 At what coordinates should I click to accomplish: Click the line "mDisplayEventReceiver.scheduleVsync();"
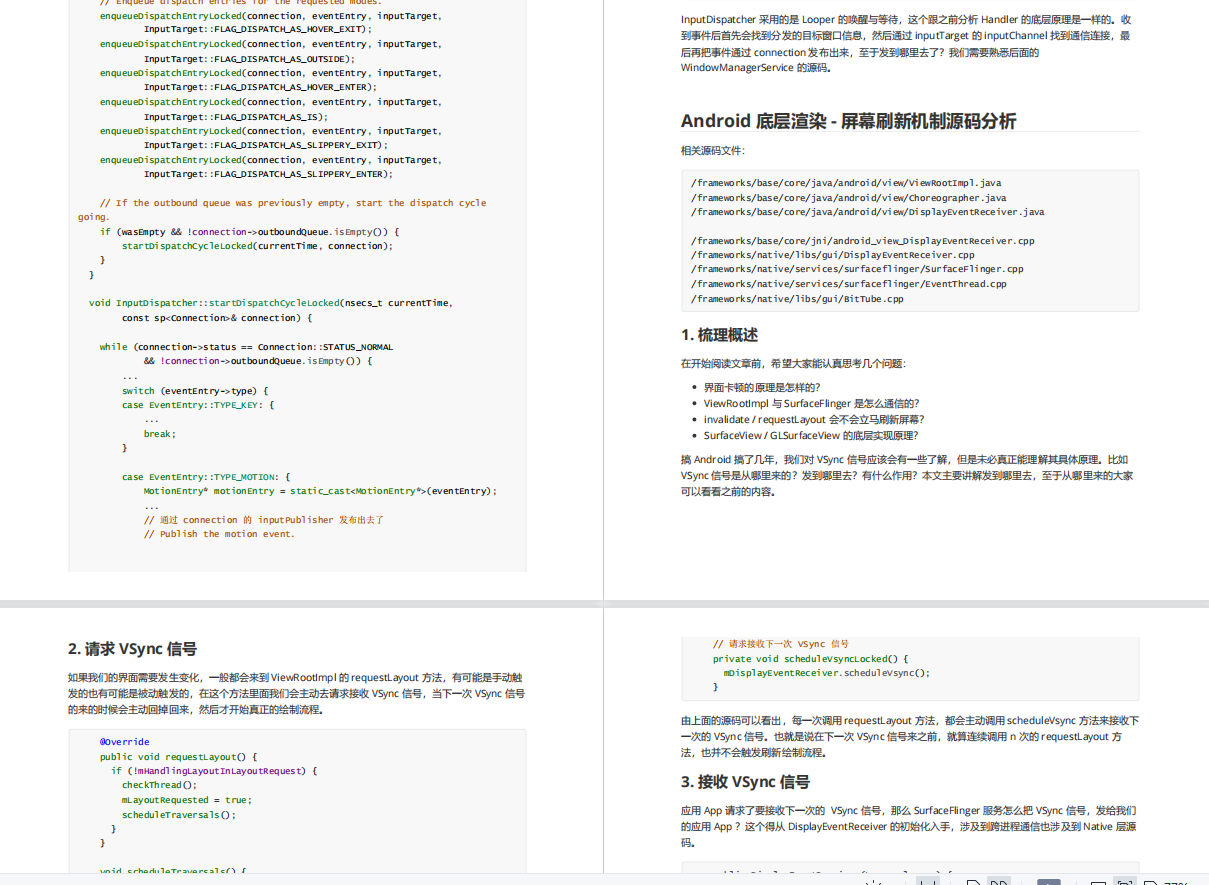coord(827,673)
